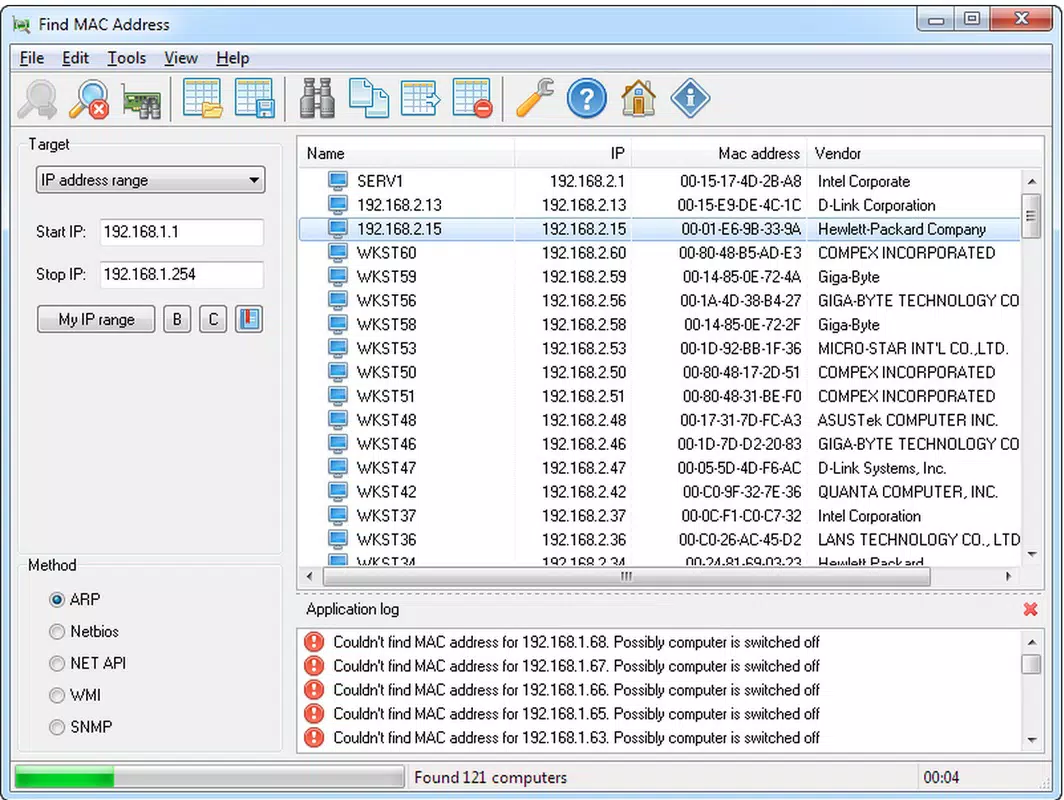Sort by the Name column header
This screenshot has width=1064, height=800.
tap(406, 154)
